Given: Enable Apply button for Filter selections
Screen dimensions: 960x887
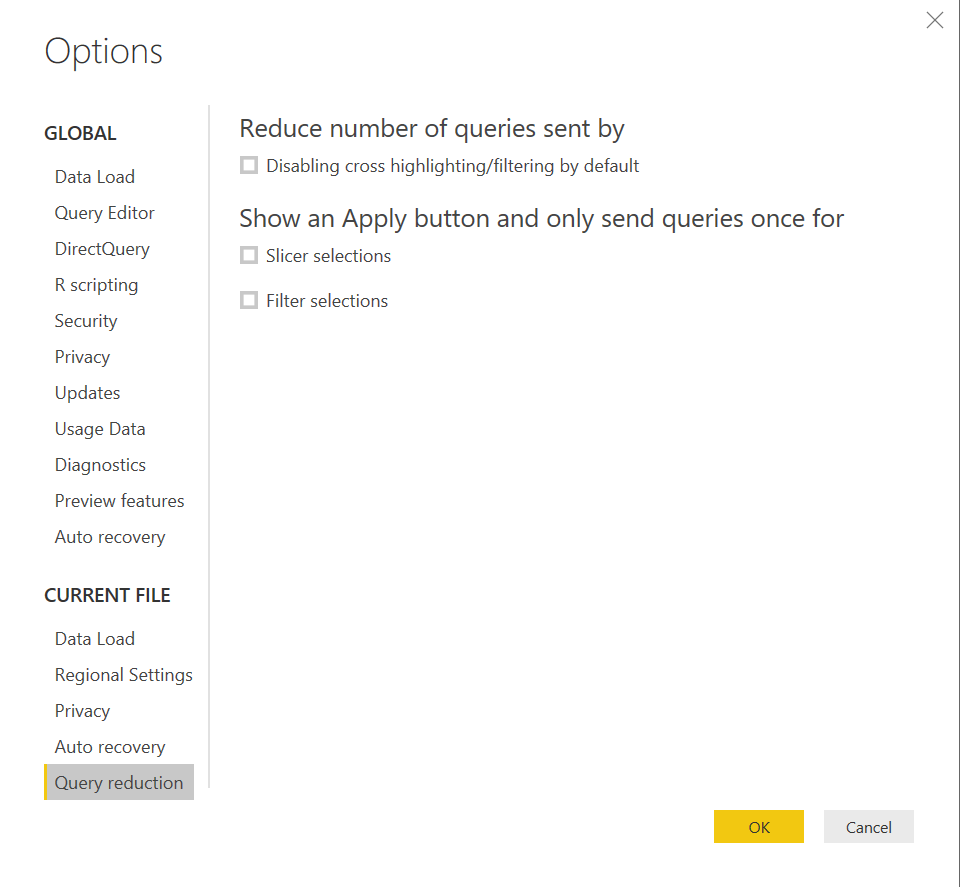Looking at the screenshot, I should point(248,300).
